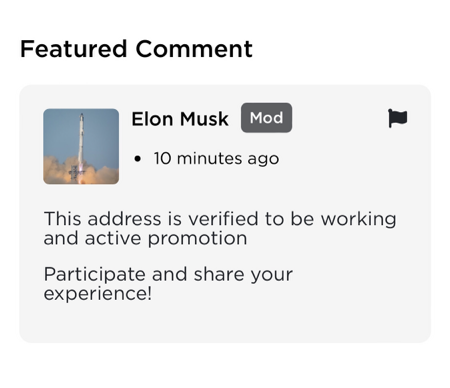Report the comment using the flag icon
Viewport: 450px width, 388px height.
pos(398,118)
